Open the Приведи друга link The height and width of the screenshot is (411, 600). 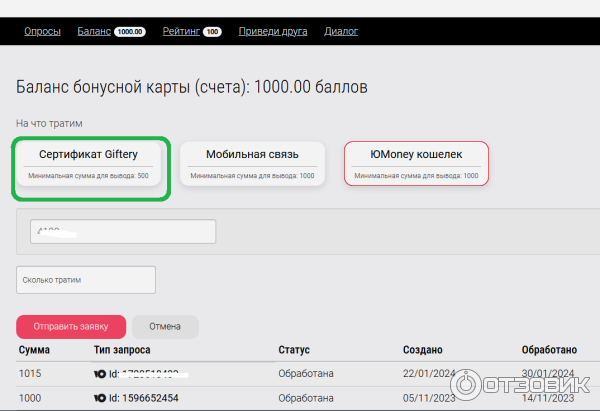pos(273,31)
